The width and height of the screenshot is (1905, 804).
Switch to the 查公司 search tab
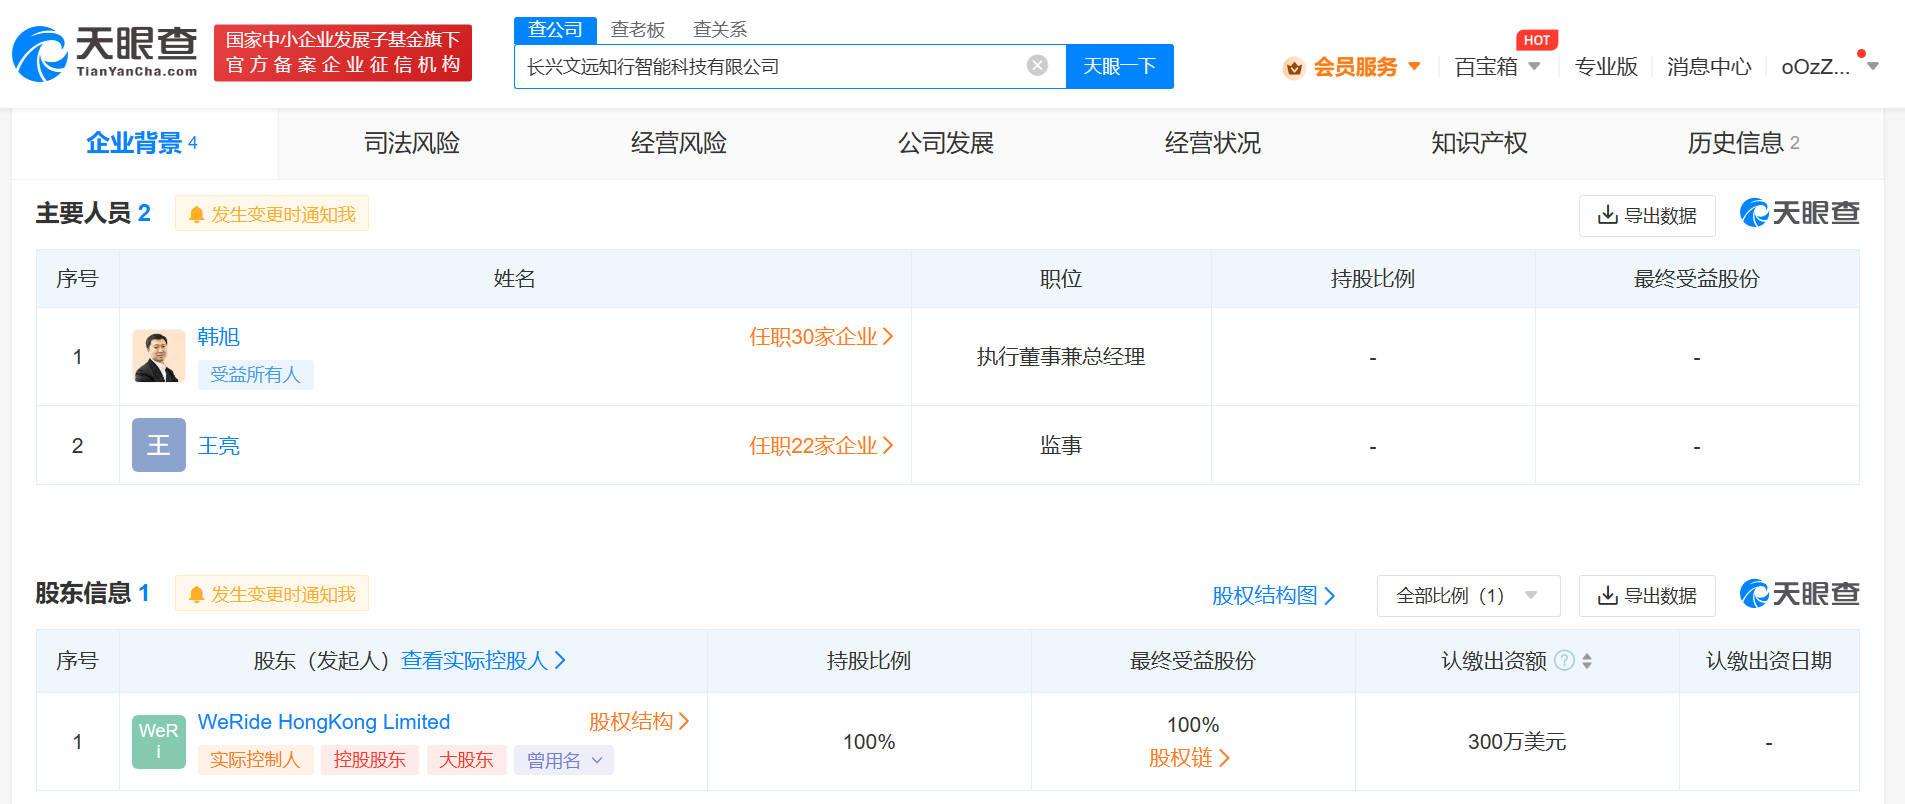(555, 30)
